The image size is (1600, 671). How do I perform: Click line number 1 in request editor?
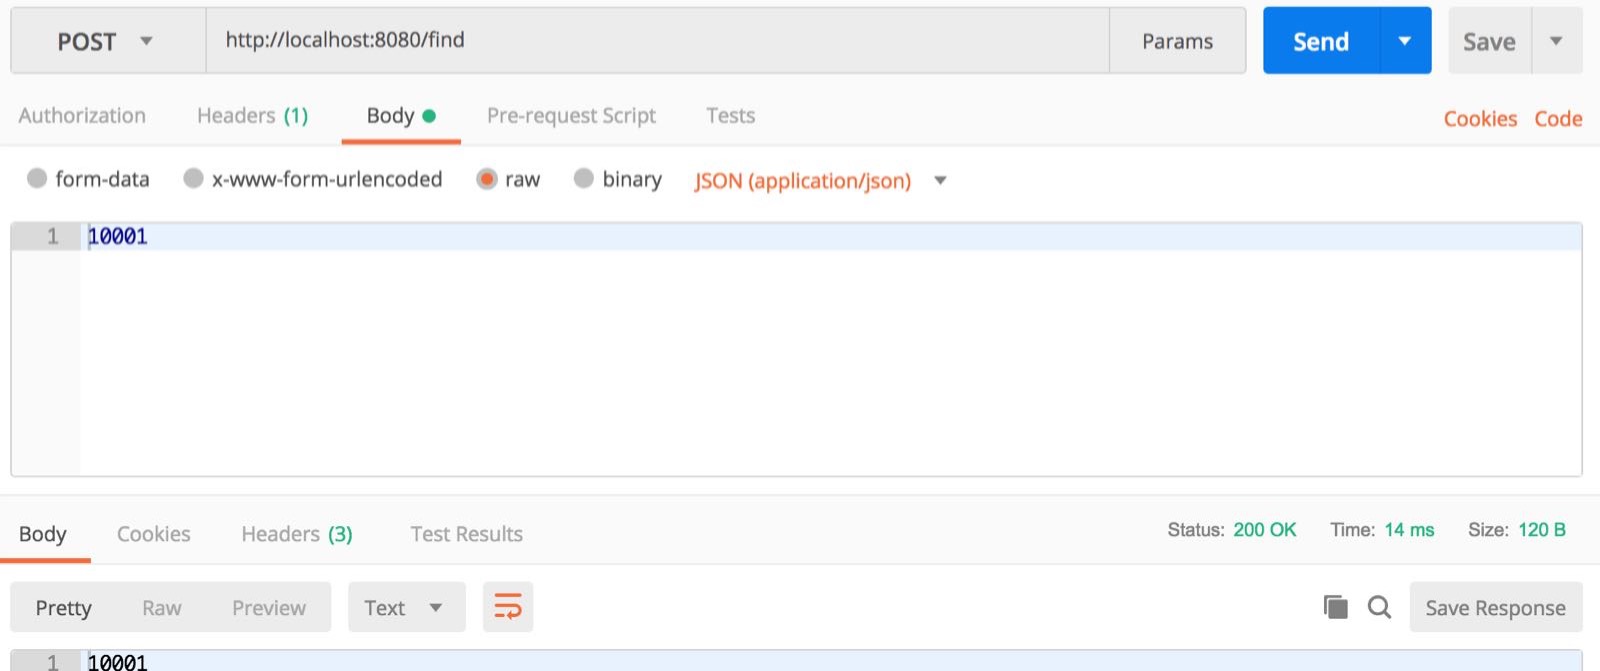coord(52,237)
